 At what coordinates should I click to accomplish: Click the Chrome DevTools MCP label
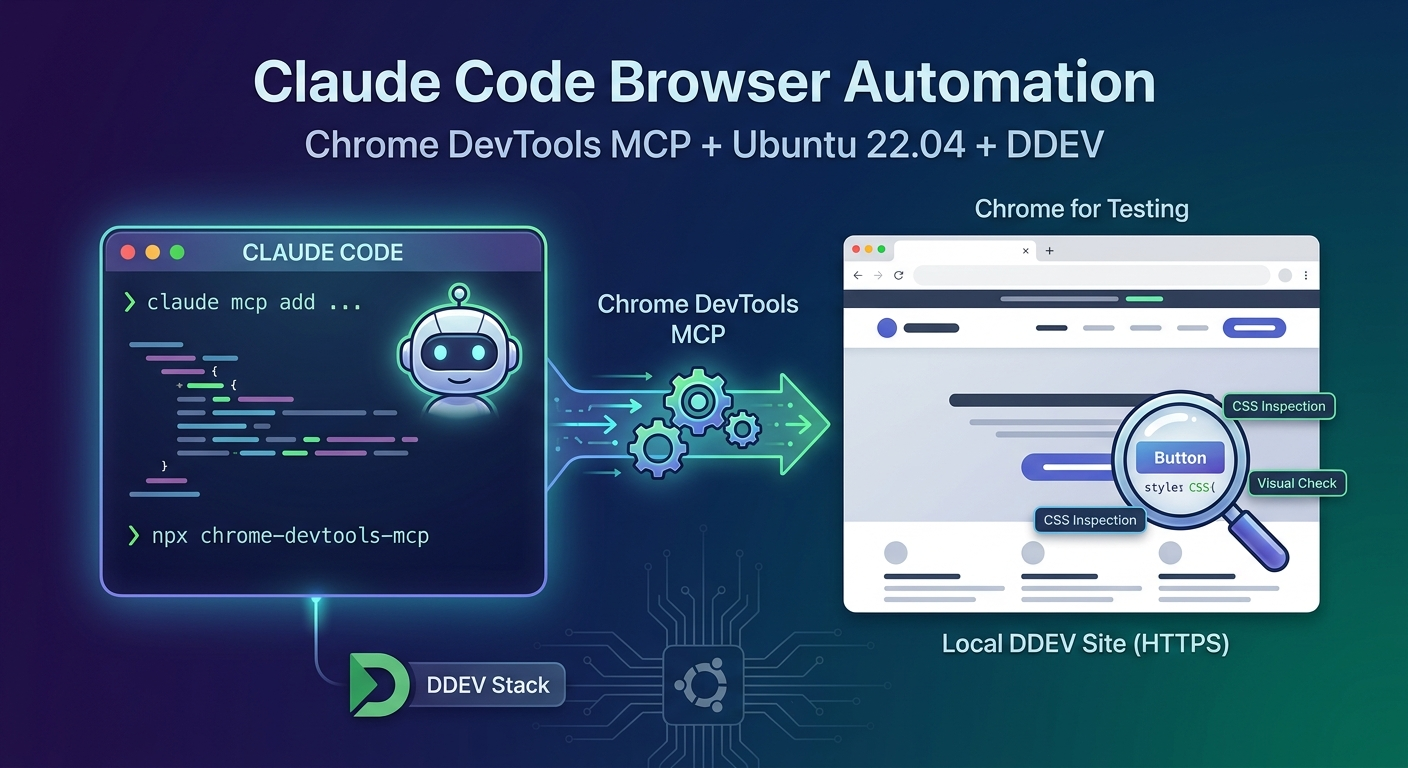[698, 318]
